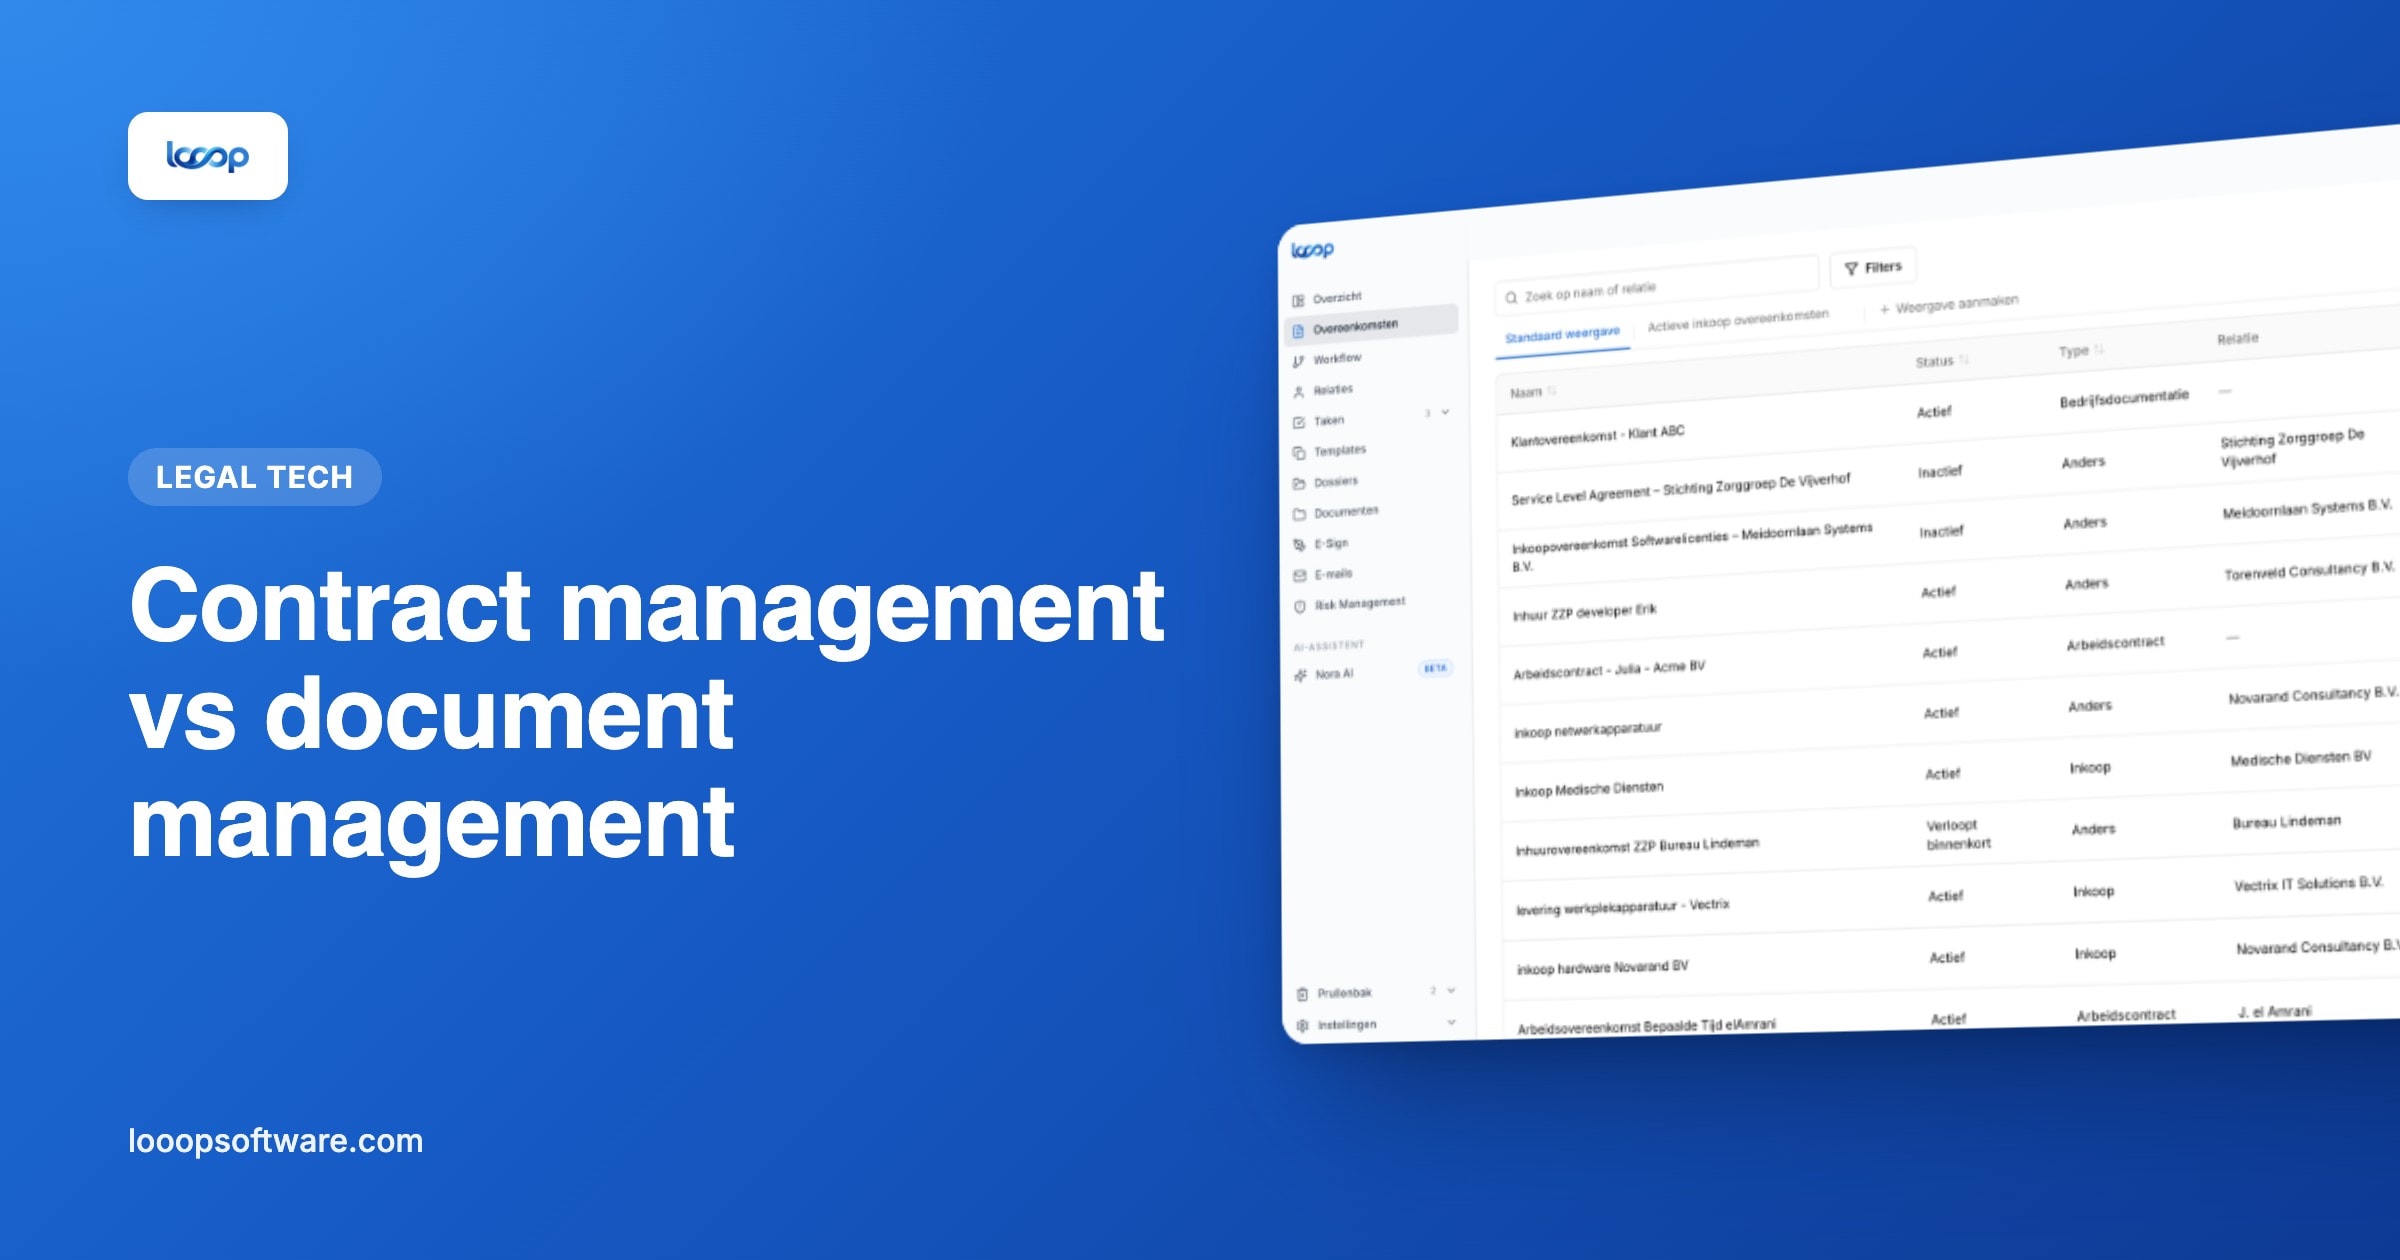The width and height of the screenshot is (2400, 1260).
Task: Click the Instellingen gear icon
Action: tap(1302, 1025)
